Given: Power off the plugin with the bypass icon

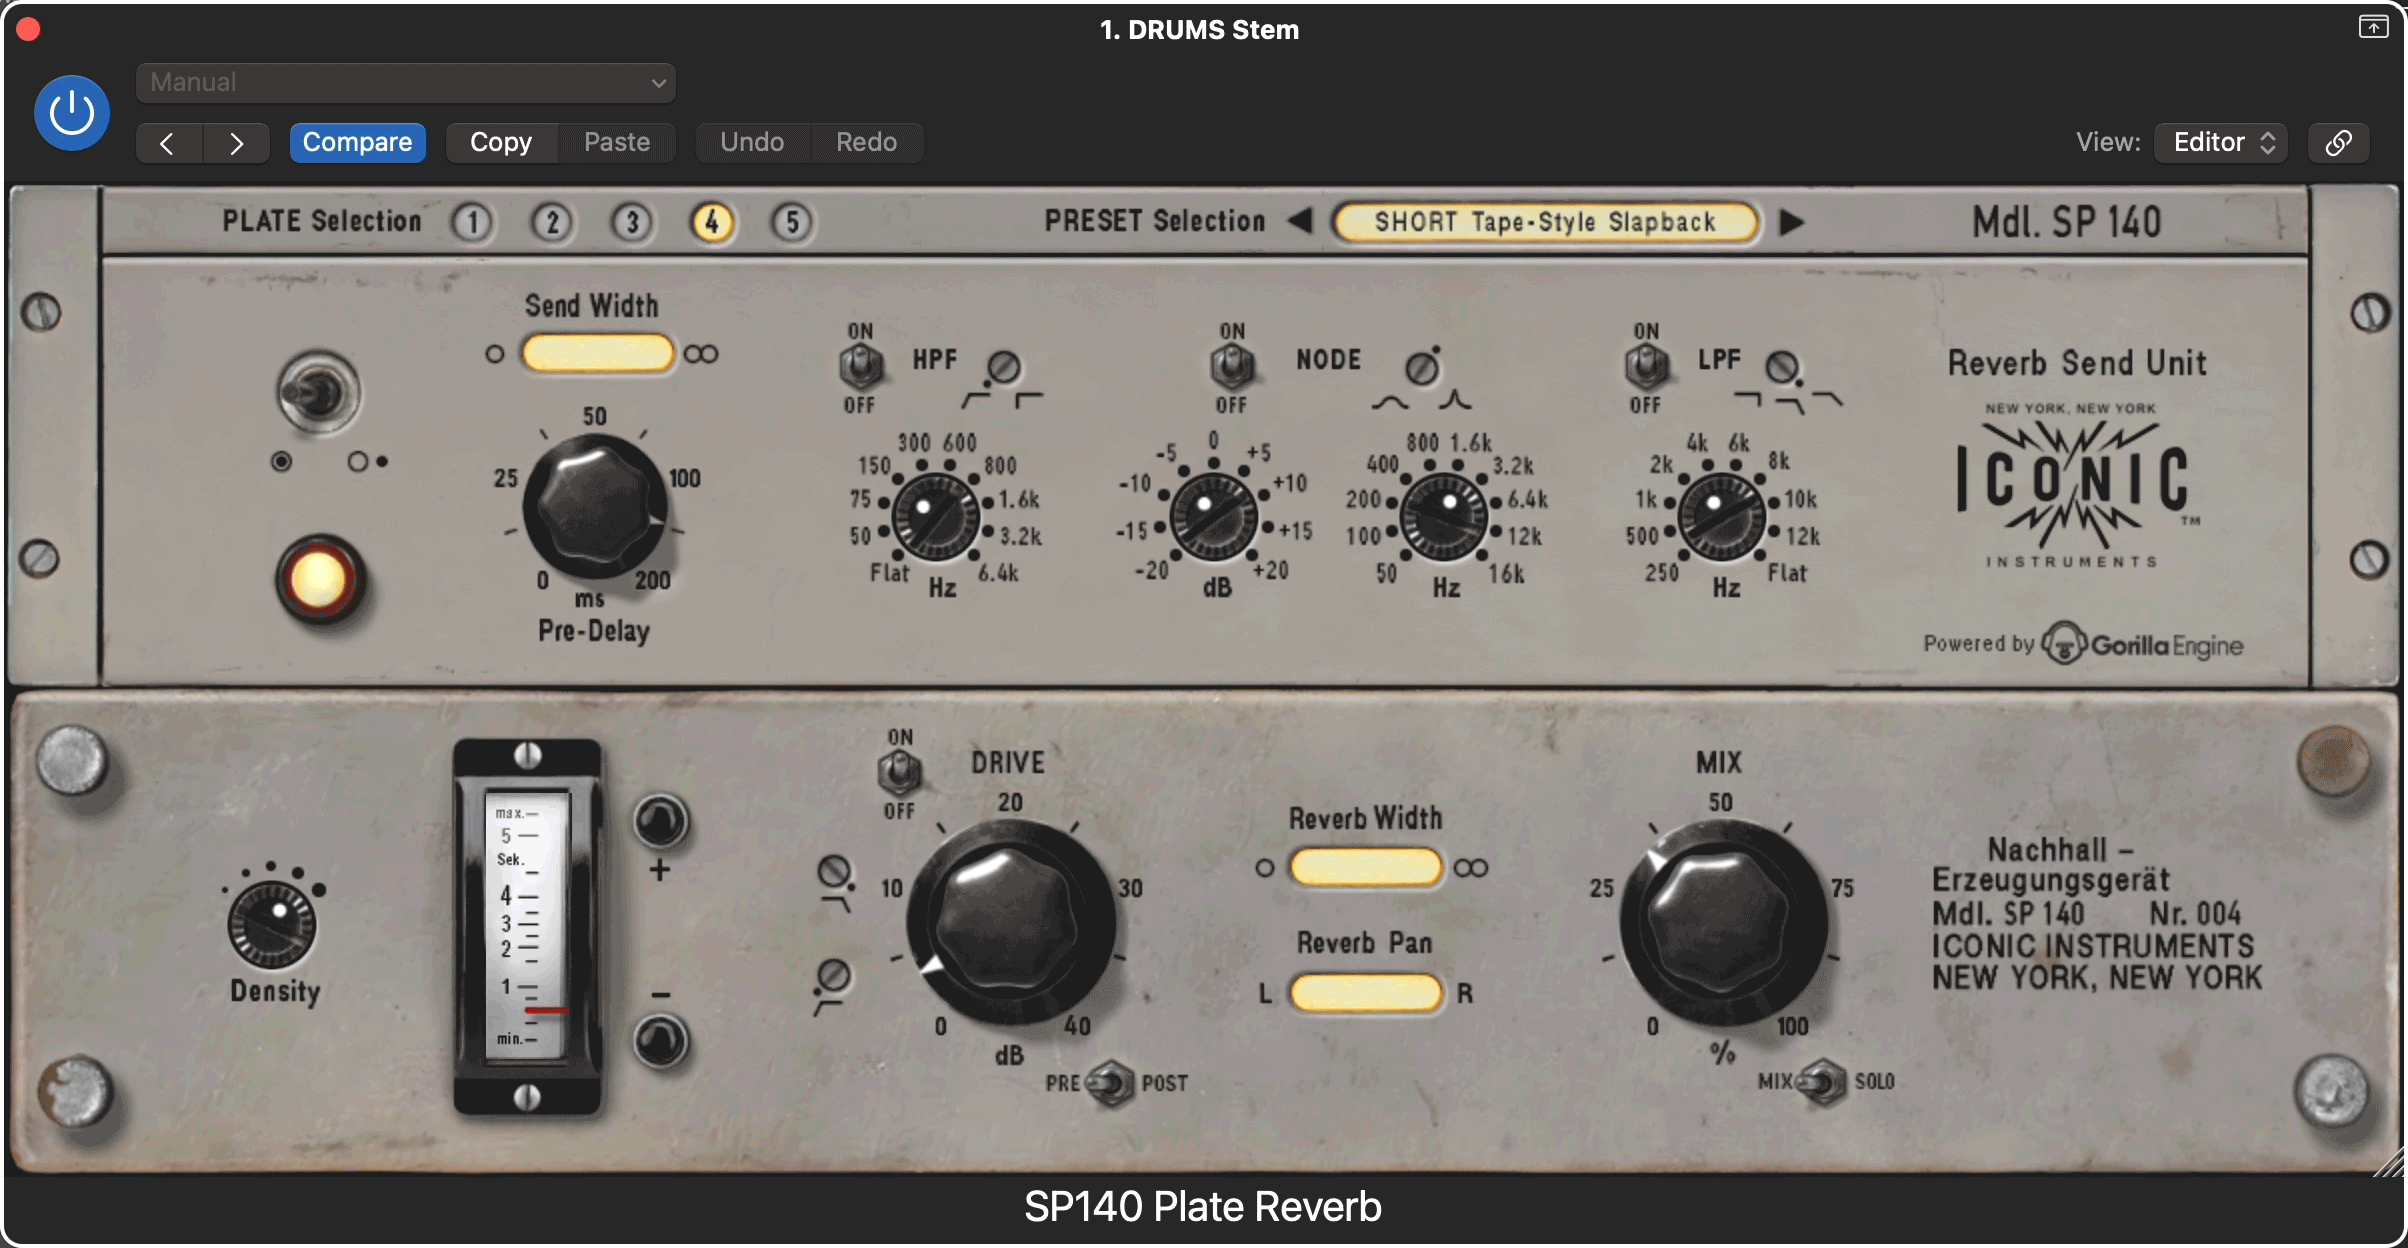Looking at the screenshot, I should click(x=70, y=112).
